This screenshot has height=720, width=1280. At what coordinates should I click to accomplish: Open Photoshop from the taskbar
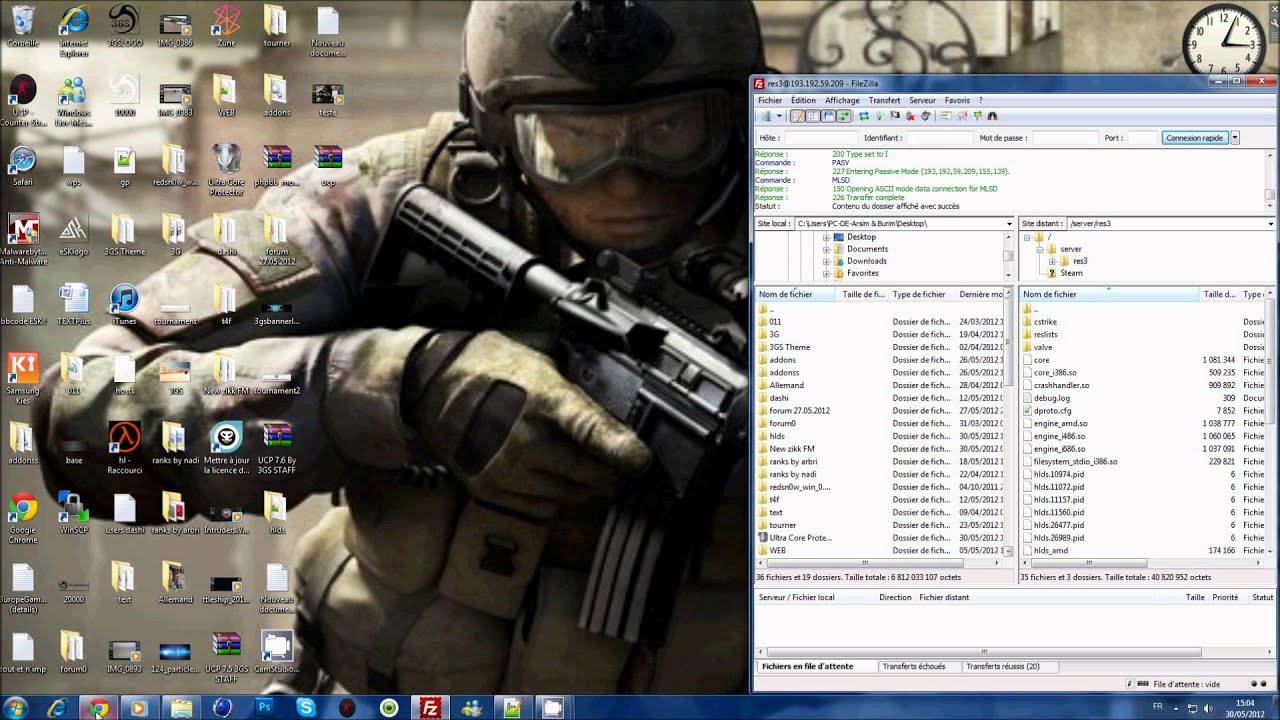pyautogui.click(x=264, y=708)
